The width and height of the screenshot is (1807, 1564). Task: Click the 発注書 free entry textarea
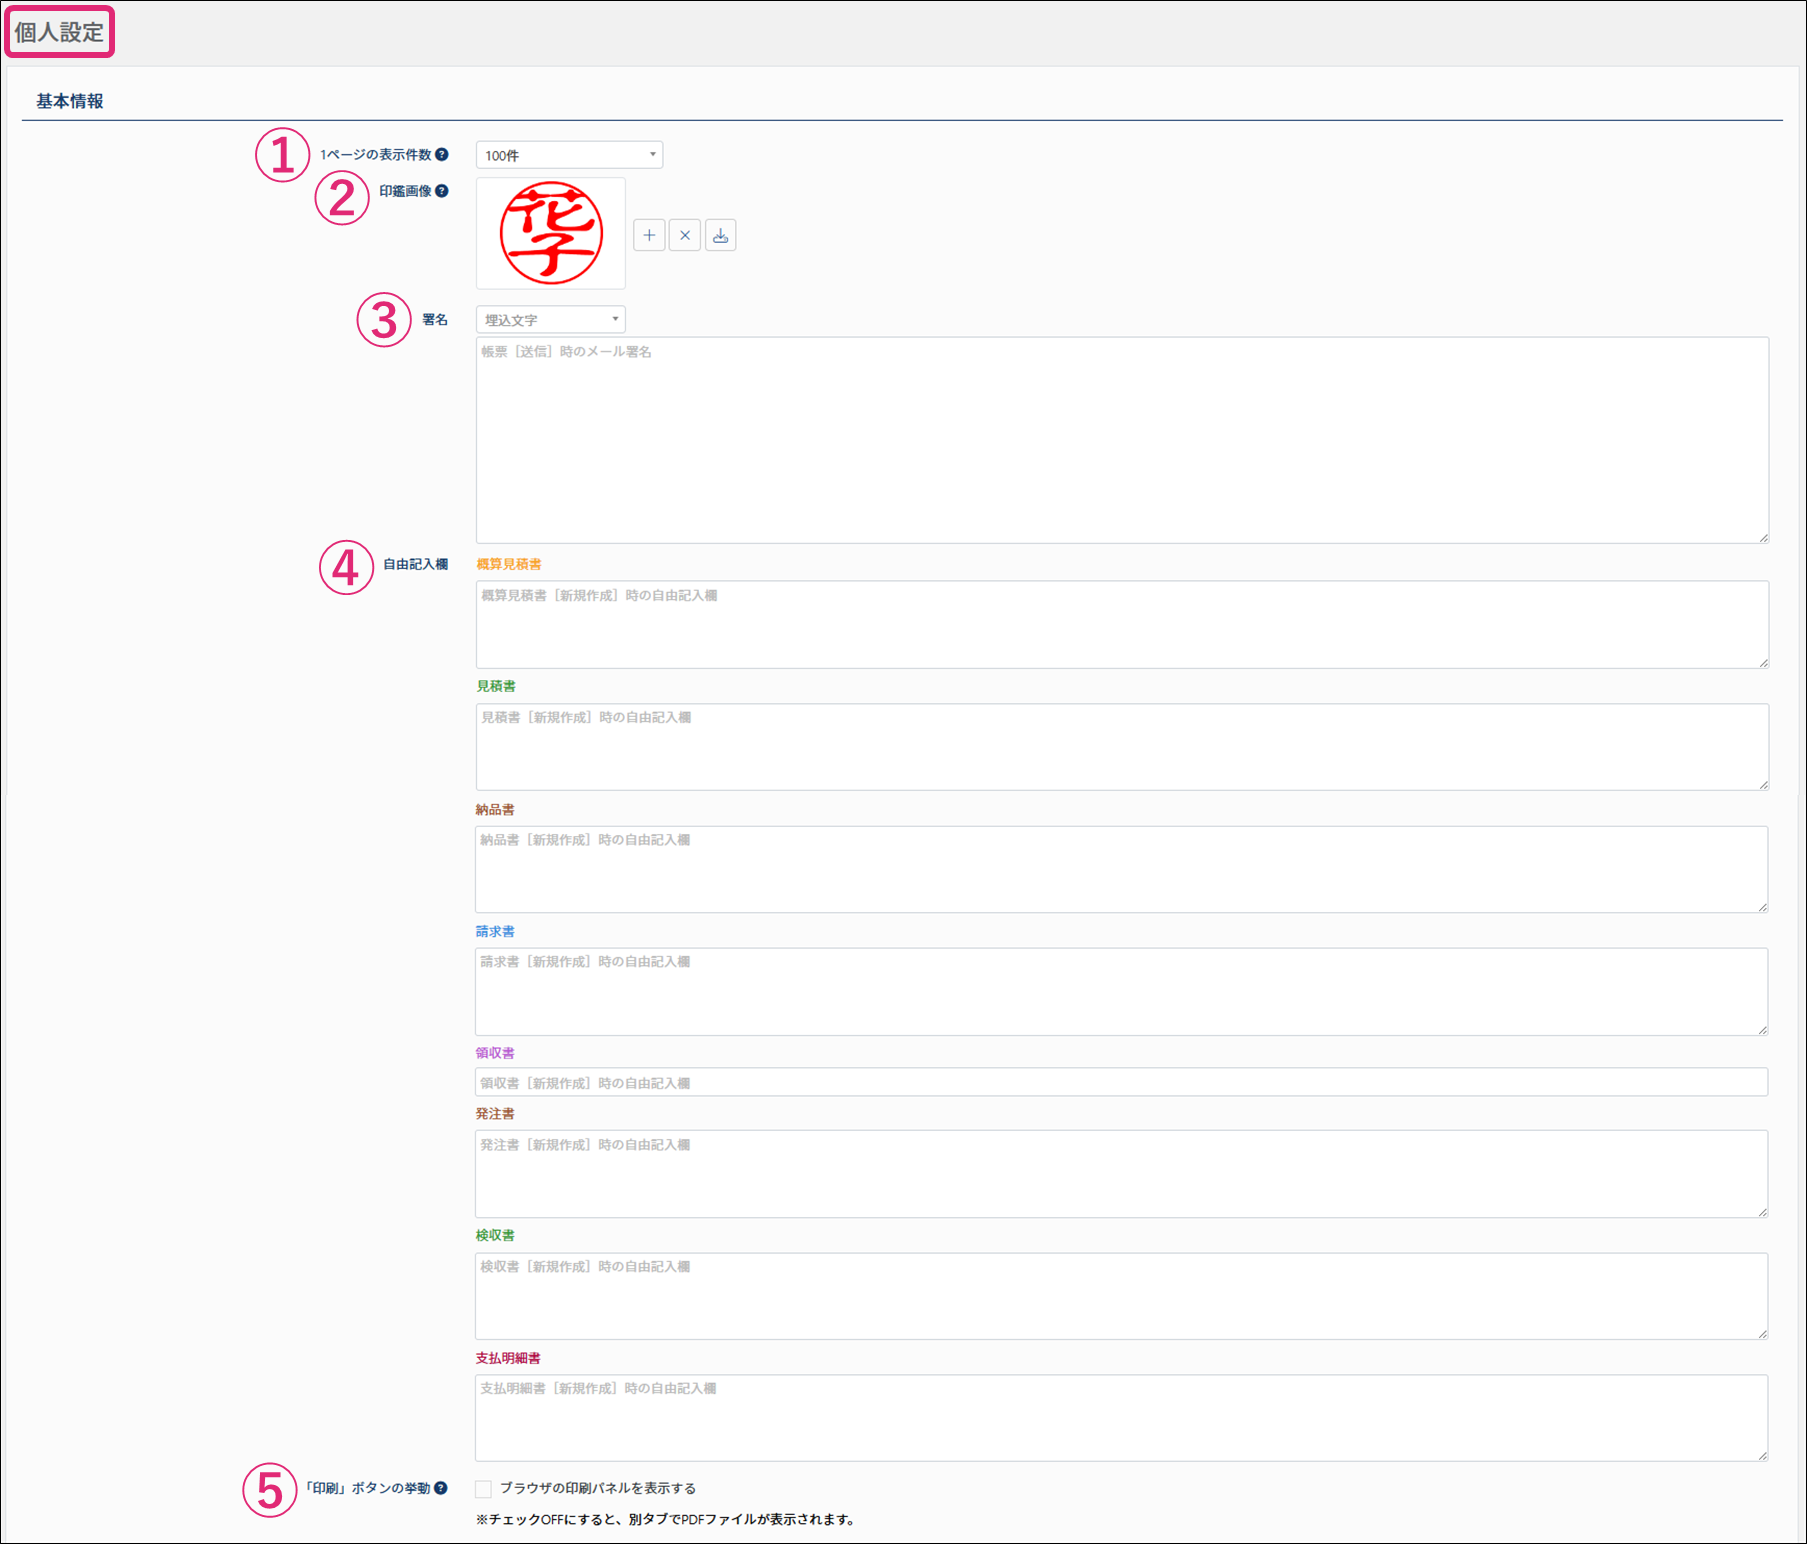(x=1121, y=1174)
